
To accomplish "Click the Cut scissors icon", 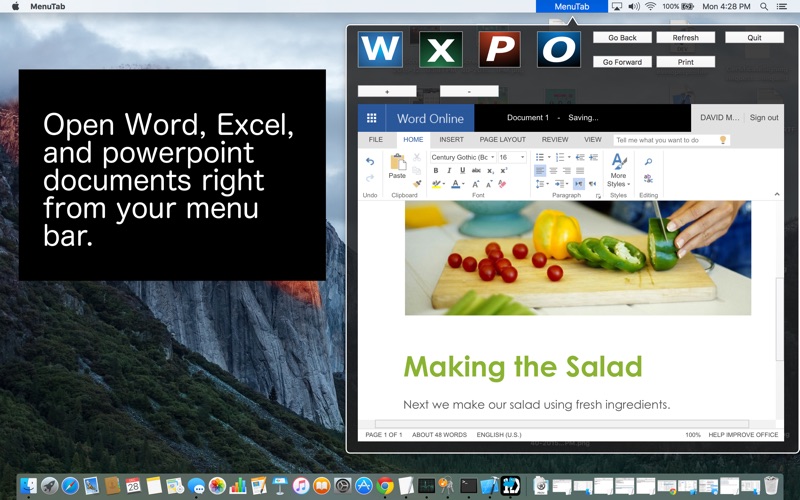I will pyautogui.click(x=416, y=157).
